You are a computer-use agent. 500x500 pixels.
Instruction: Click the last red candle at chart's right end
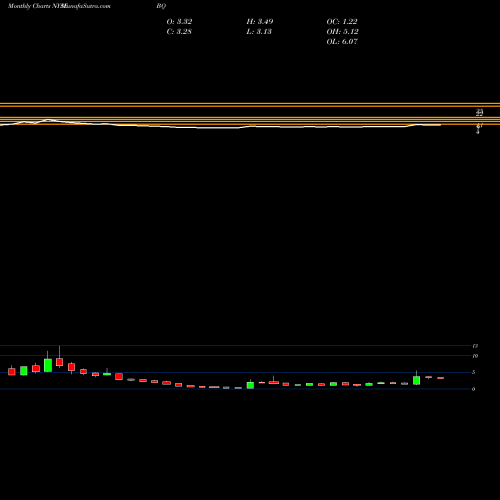coord(440,378)
